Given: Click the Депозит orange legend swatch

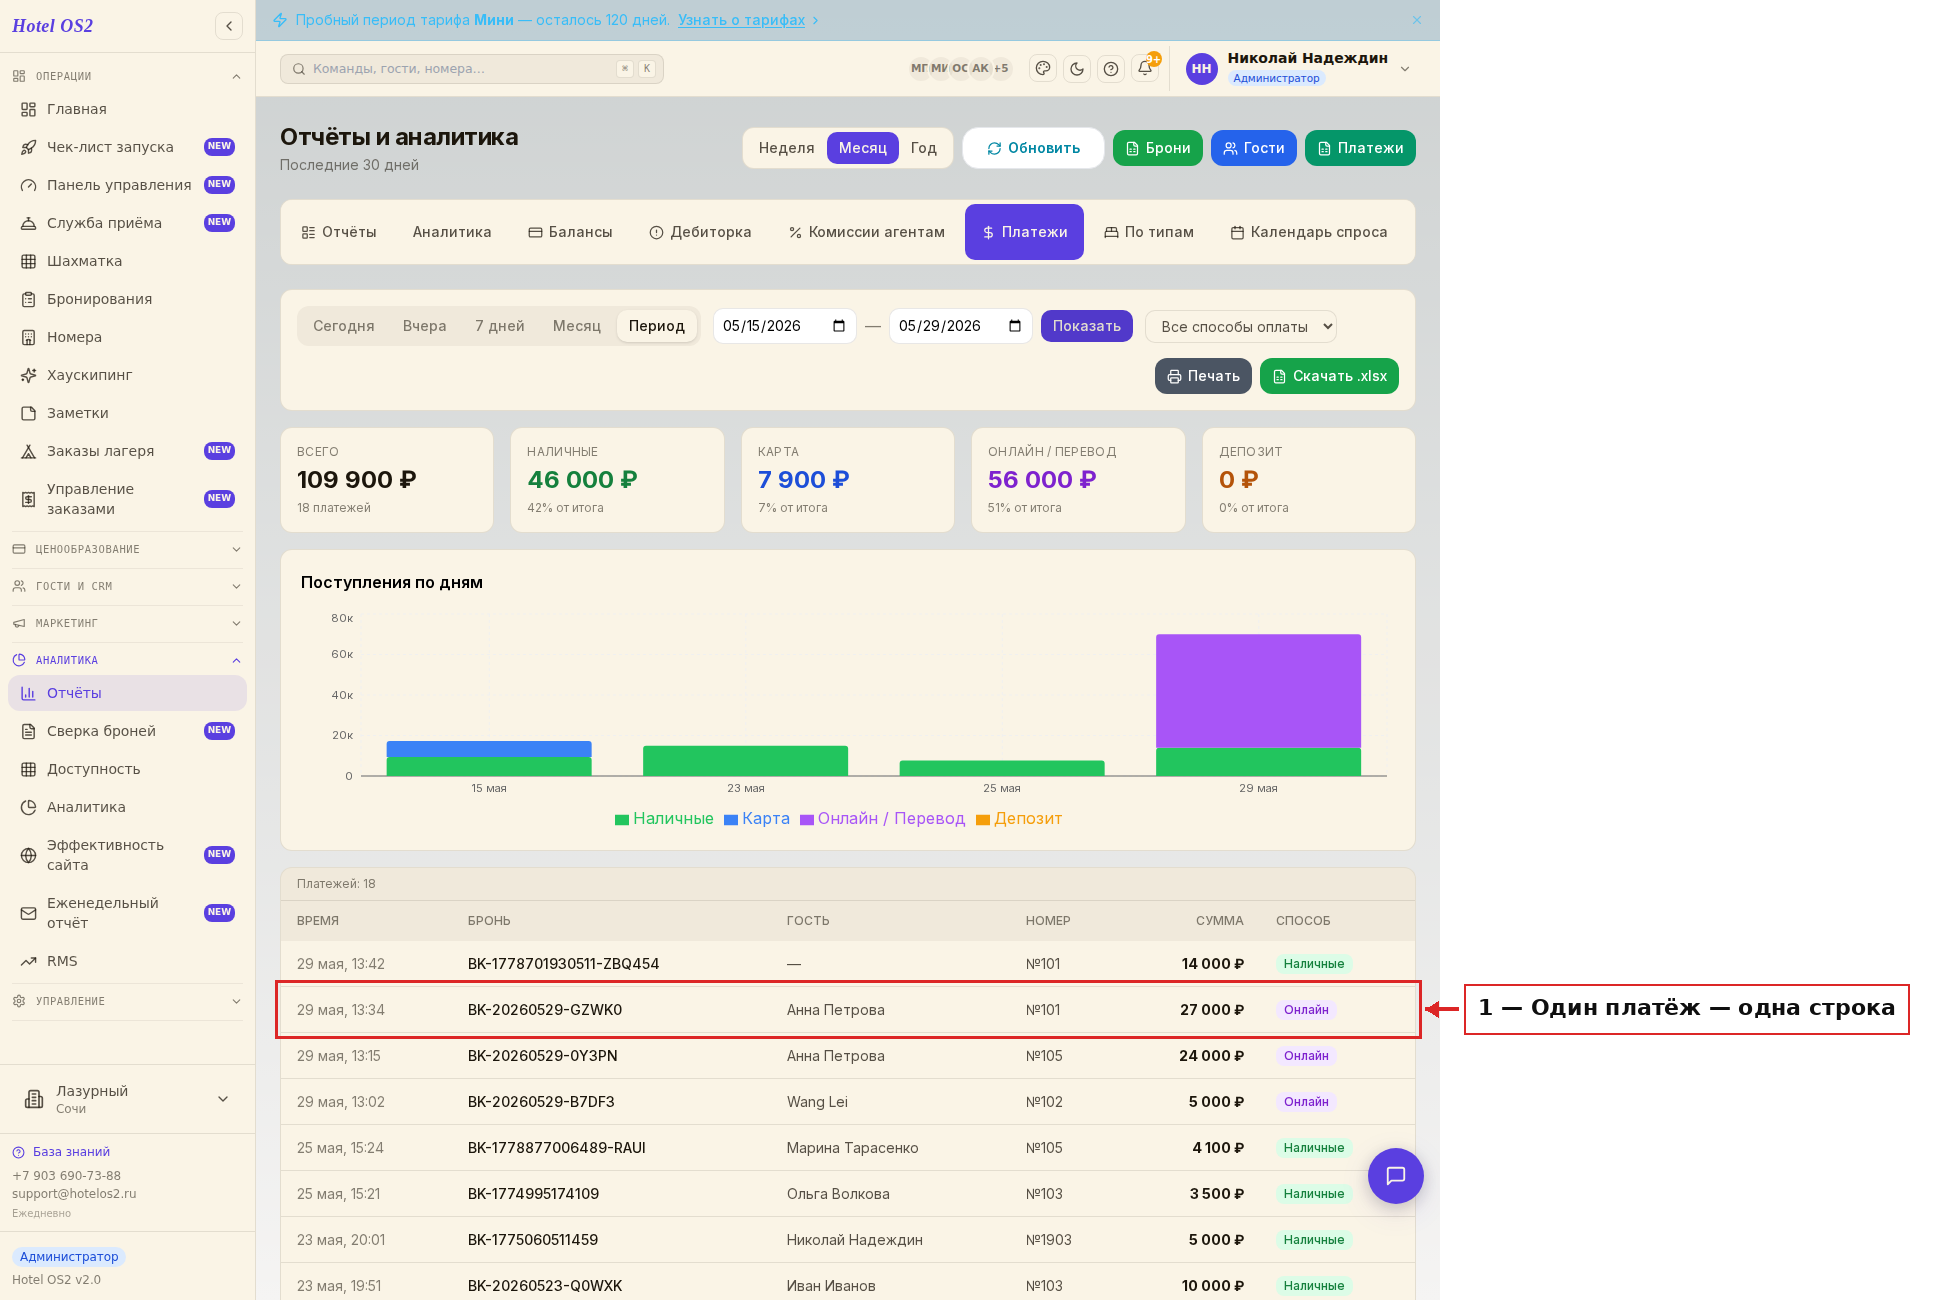Looking at the screenshot, I should coord(983,820).
